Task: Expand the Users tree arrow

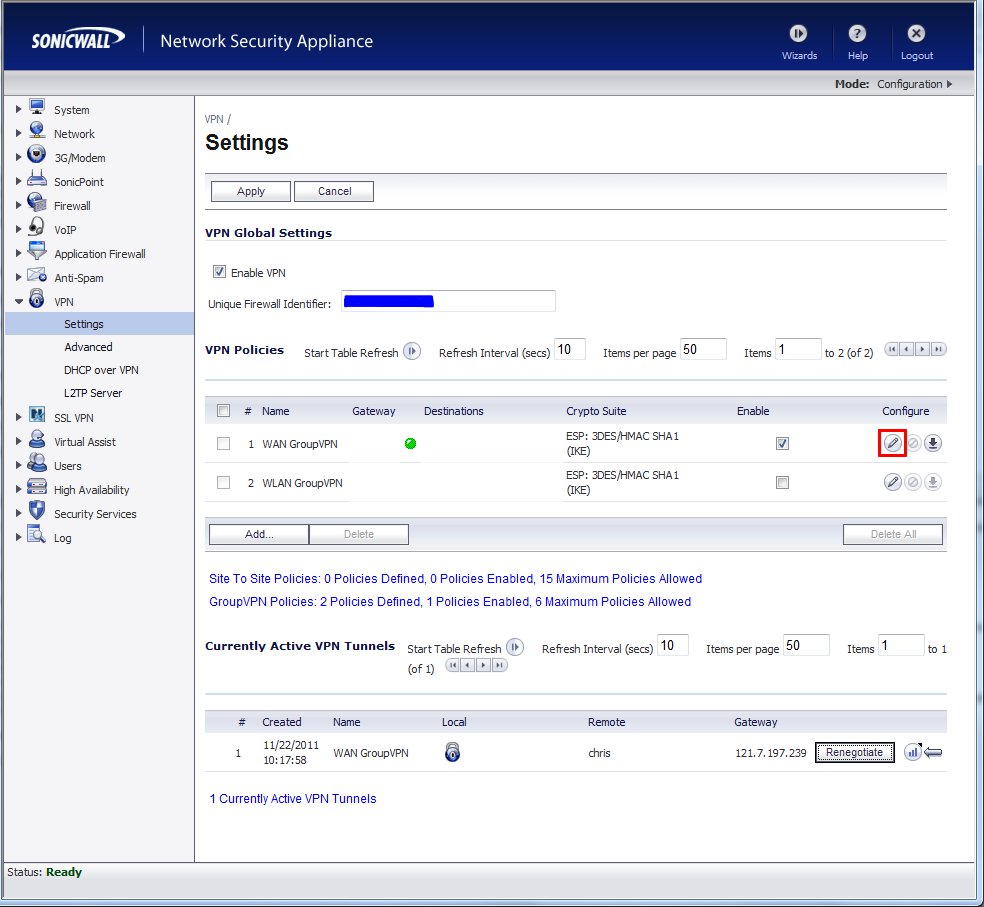Action: tap(18, 465)
